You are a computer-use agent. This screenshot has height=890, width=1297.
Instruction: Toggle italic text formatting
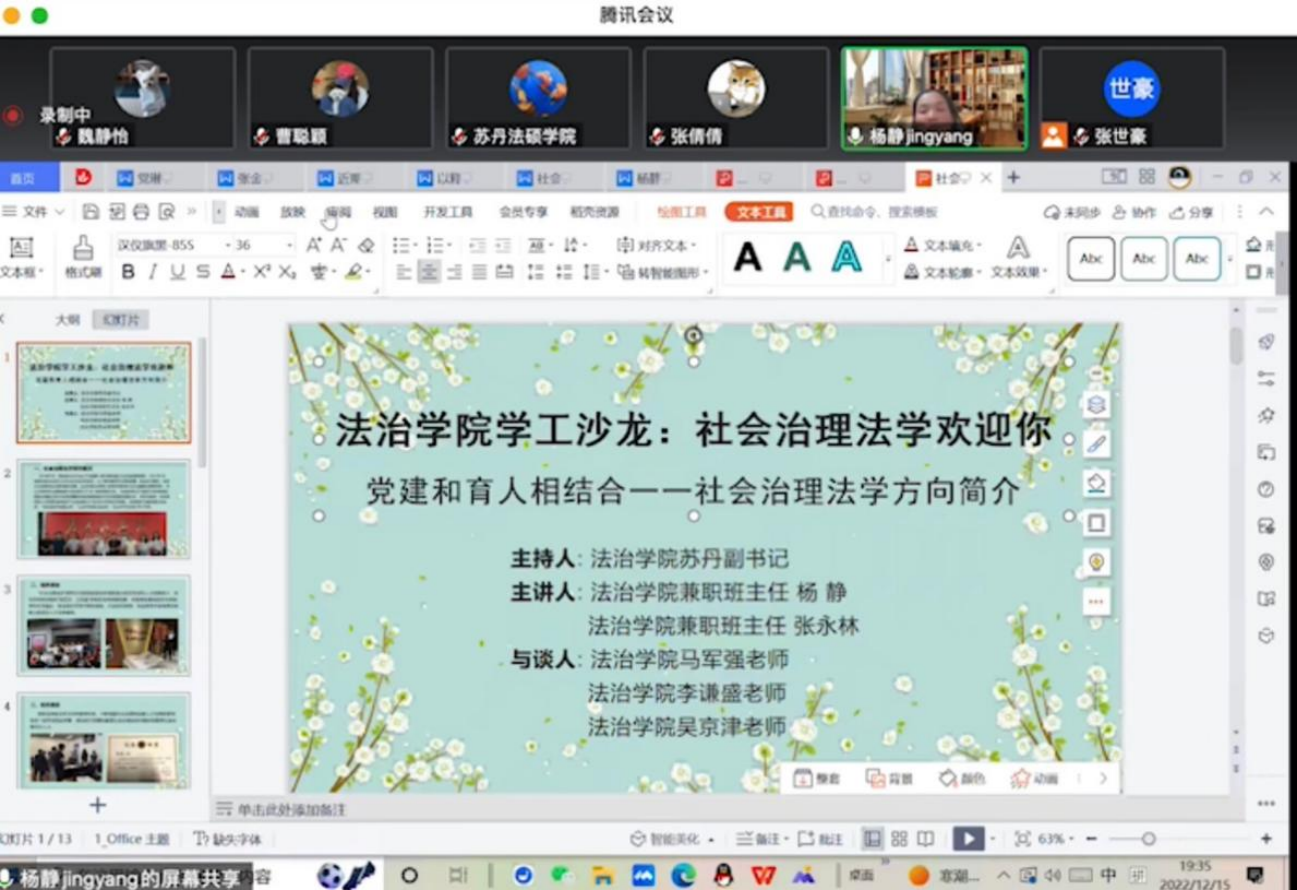point(153,272)
